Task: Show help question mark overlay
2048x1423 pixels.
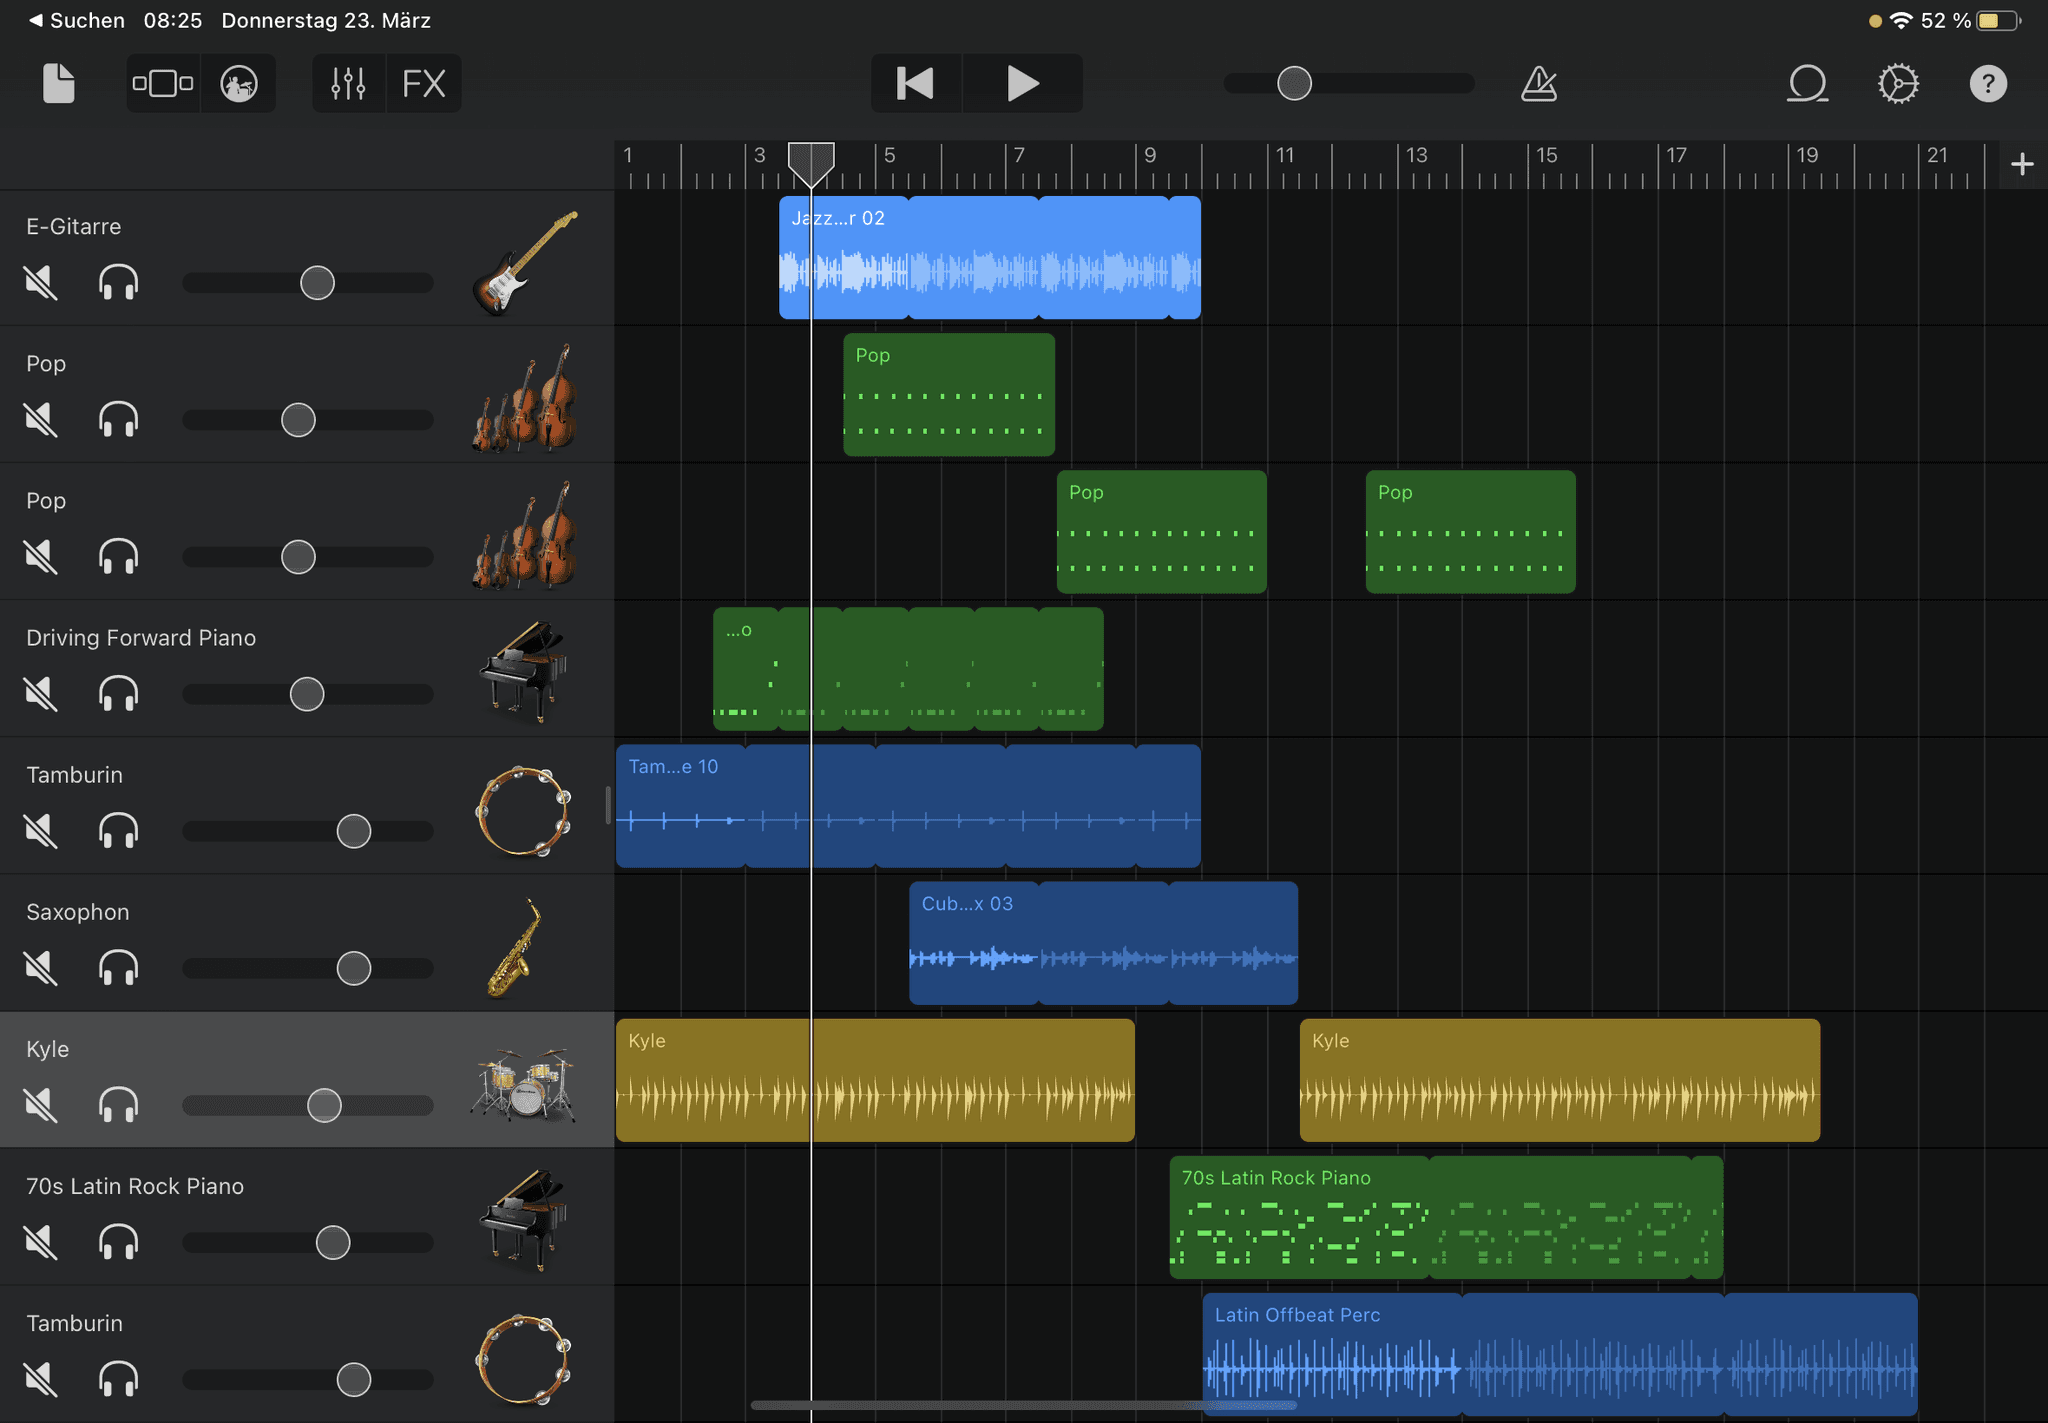Action: tap(1987, 83)
